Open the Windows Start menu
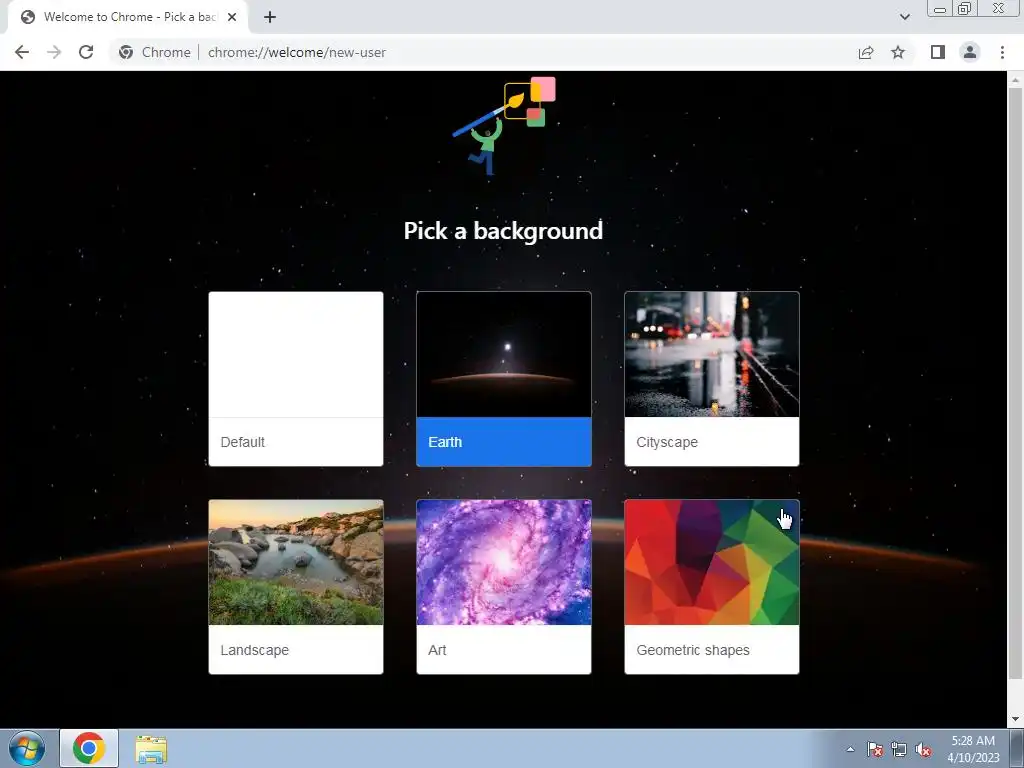 coord(26,748)
